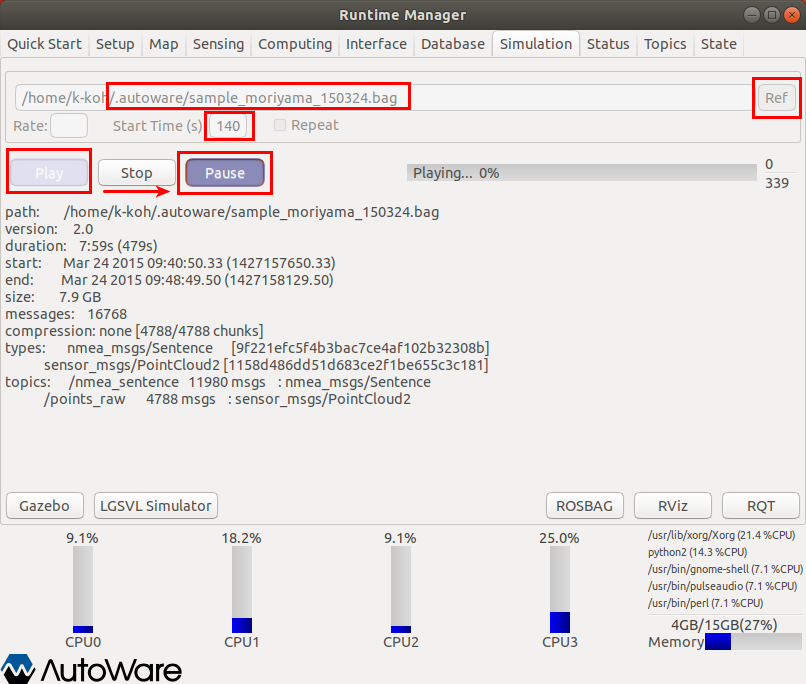Launch Gazebo simulator
The image size is (806, 684).
pos(44,506)
